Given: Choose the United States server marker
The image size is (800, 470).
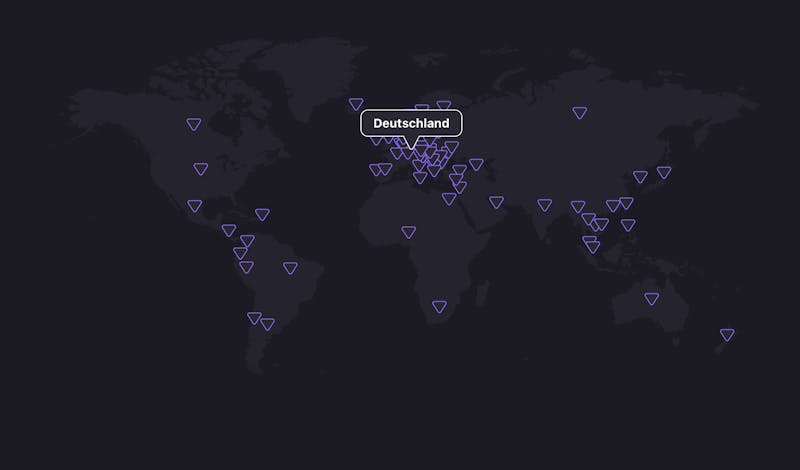Looking at the screenshot, I should coord(201,169).
